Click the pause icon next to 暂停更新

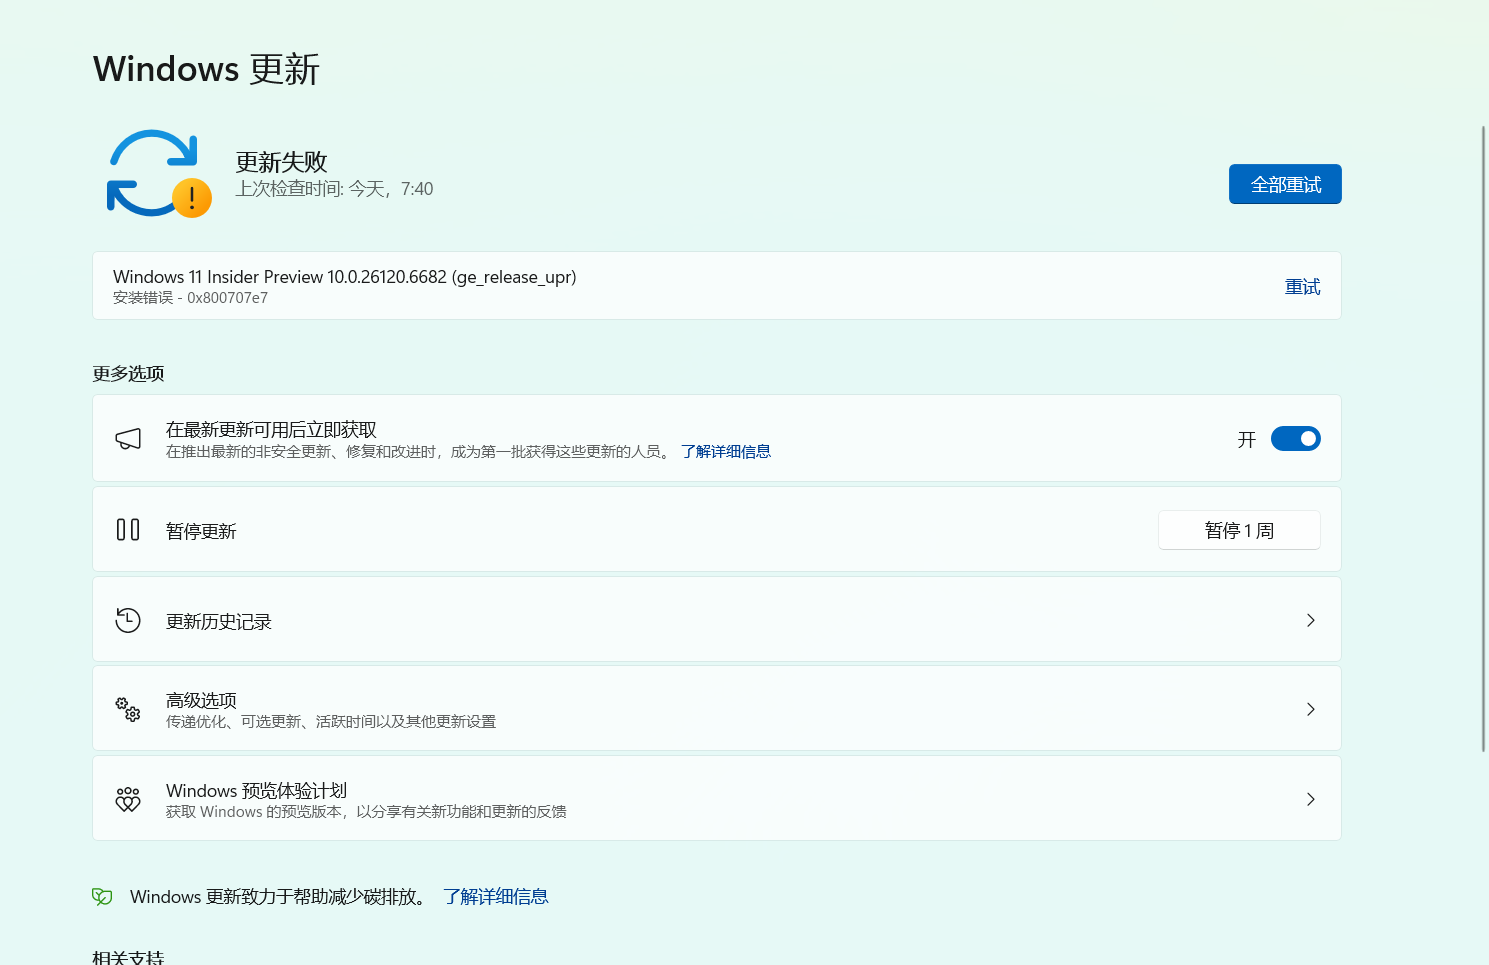128,530
